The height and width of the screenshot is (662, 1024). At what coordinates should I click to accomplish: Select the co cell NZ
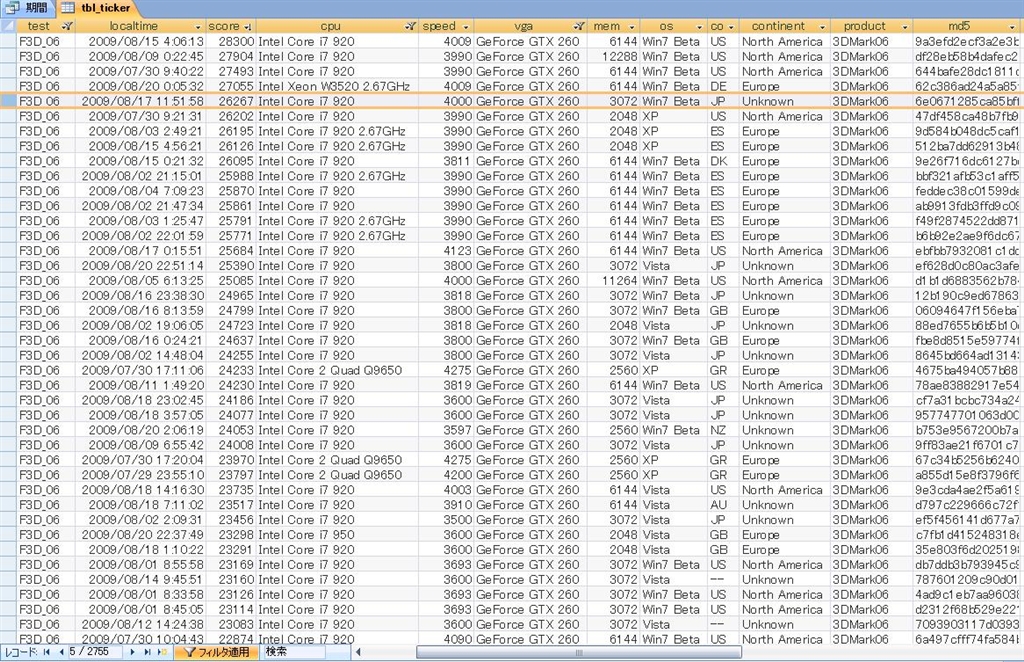click(x=722, y=430)
